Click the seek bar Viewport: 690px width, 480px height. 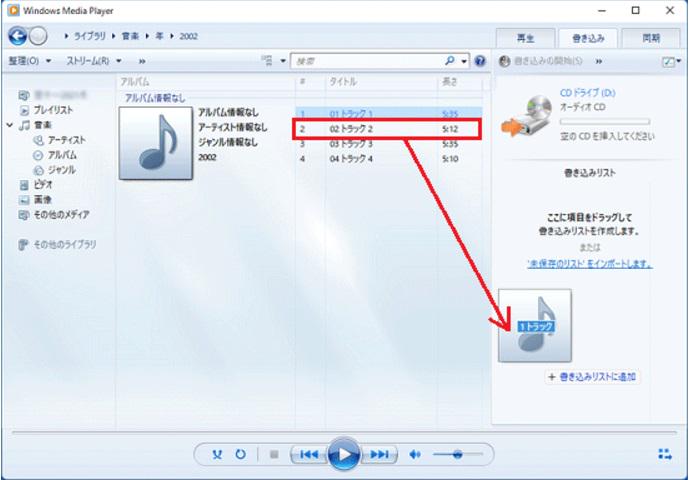[344, 433]
